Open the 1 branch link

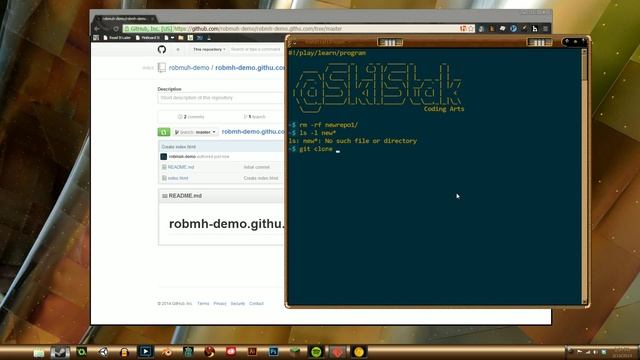[x=255, y=117]
